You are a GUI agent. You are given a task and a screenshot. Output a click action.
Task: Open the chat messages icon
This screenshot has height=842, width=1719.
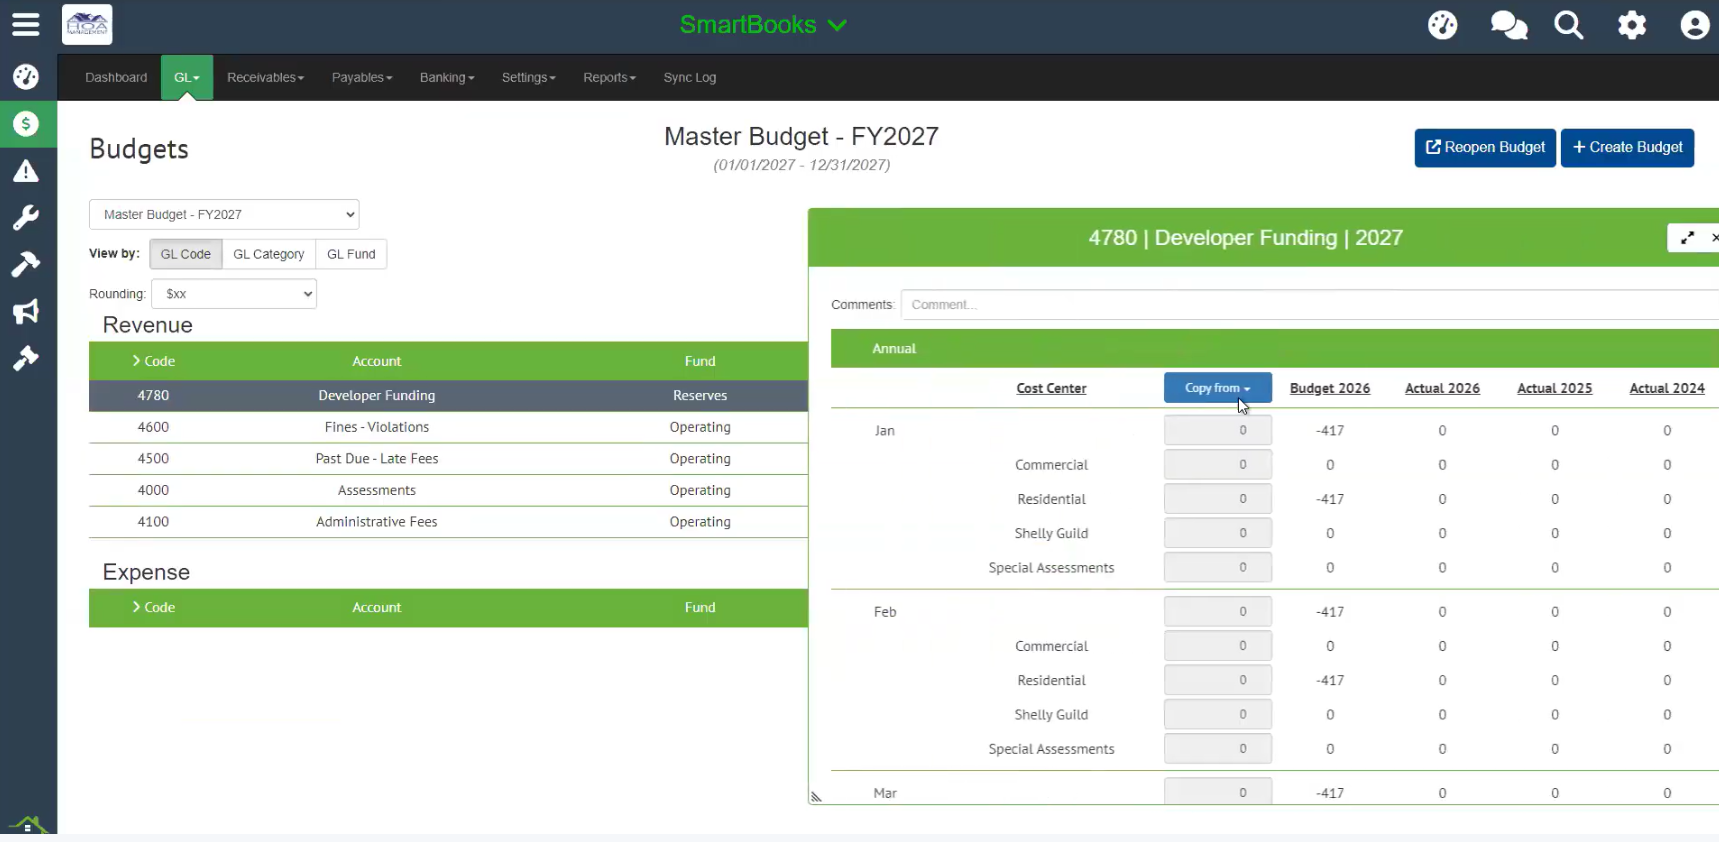tap(1508, 25)
